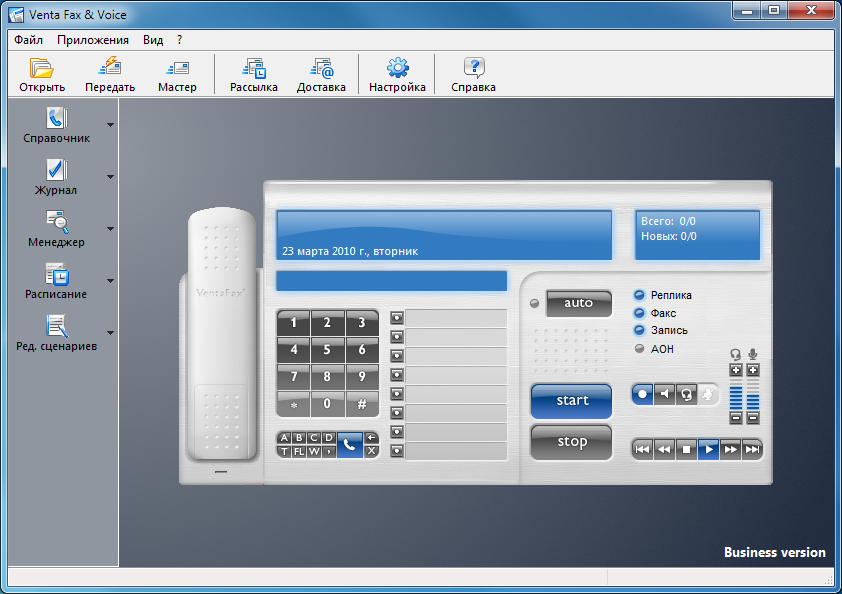Image resolution: width=842 pixels, height=594 pixels.
Task: Toggle the Реплика indicator
Action: tap(640, 295)
